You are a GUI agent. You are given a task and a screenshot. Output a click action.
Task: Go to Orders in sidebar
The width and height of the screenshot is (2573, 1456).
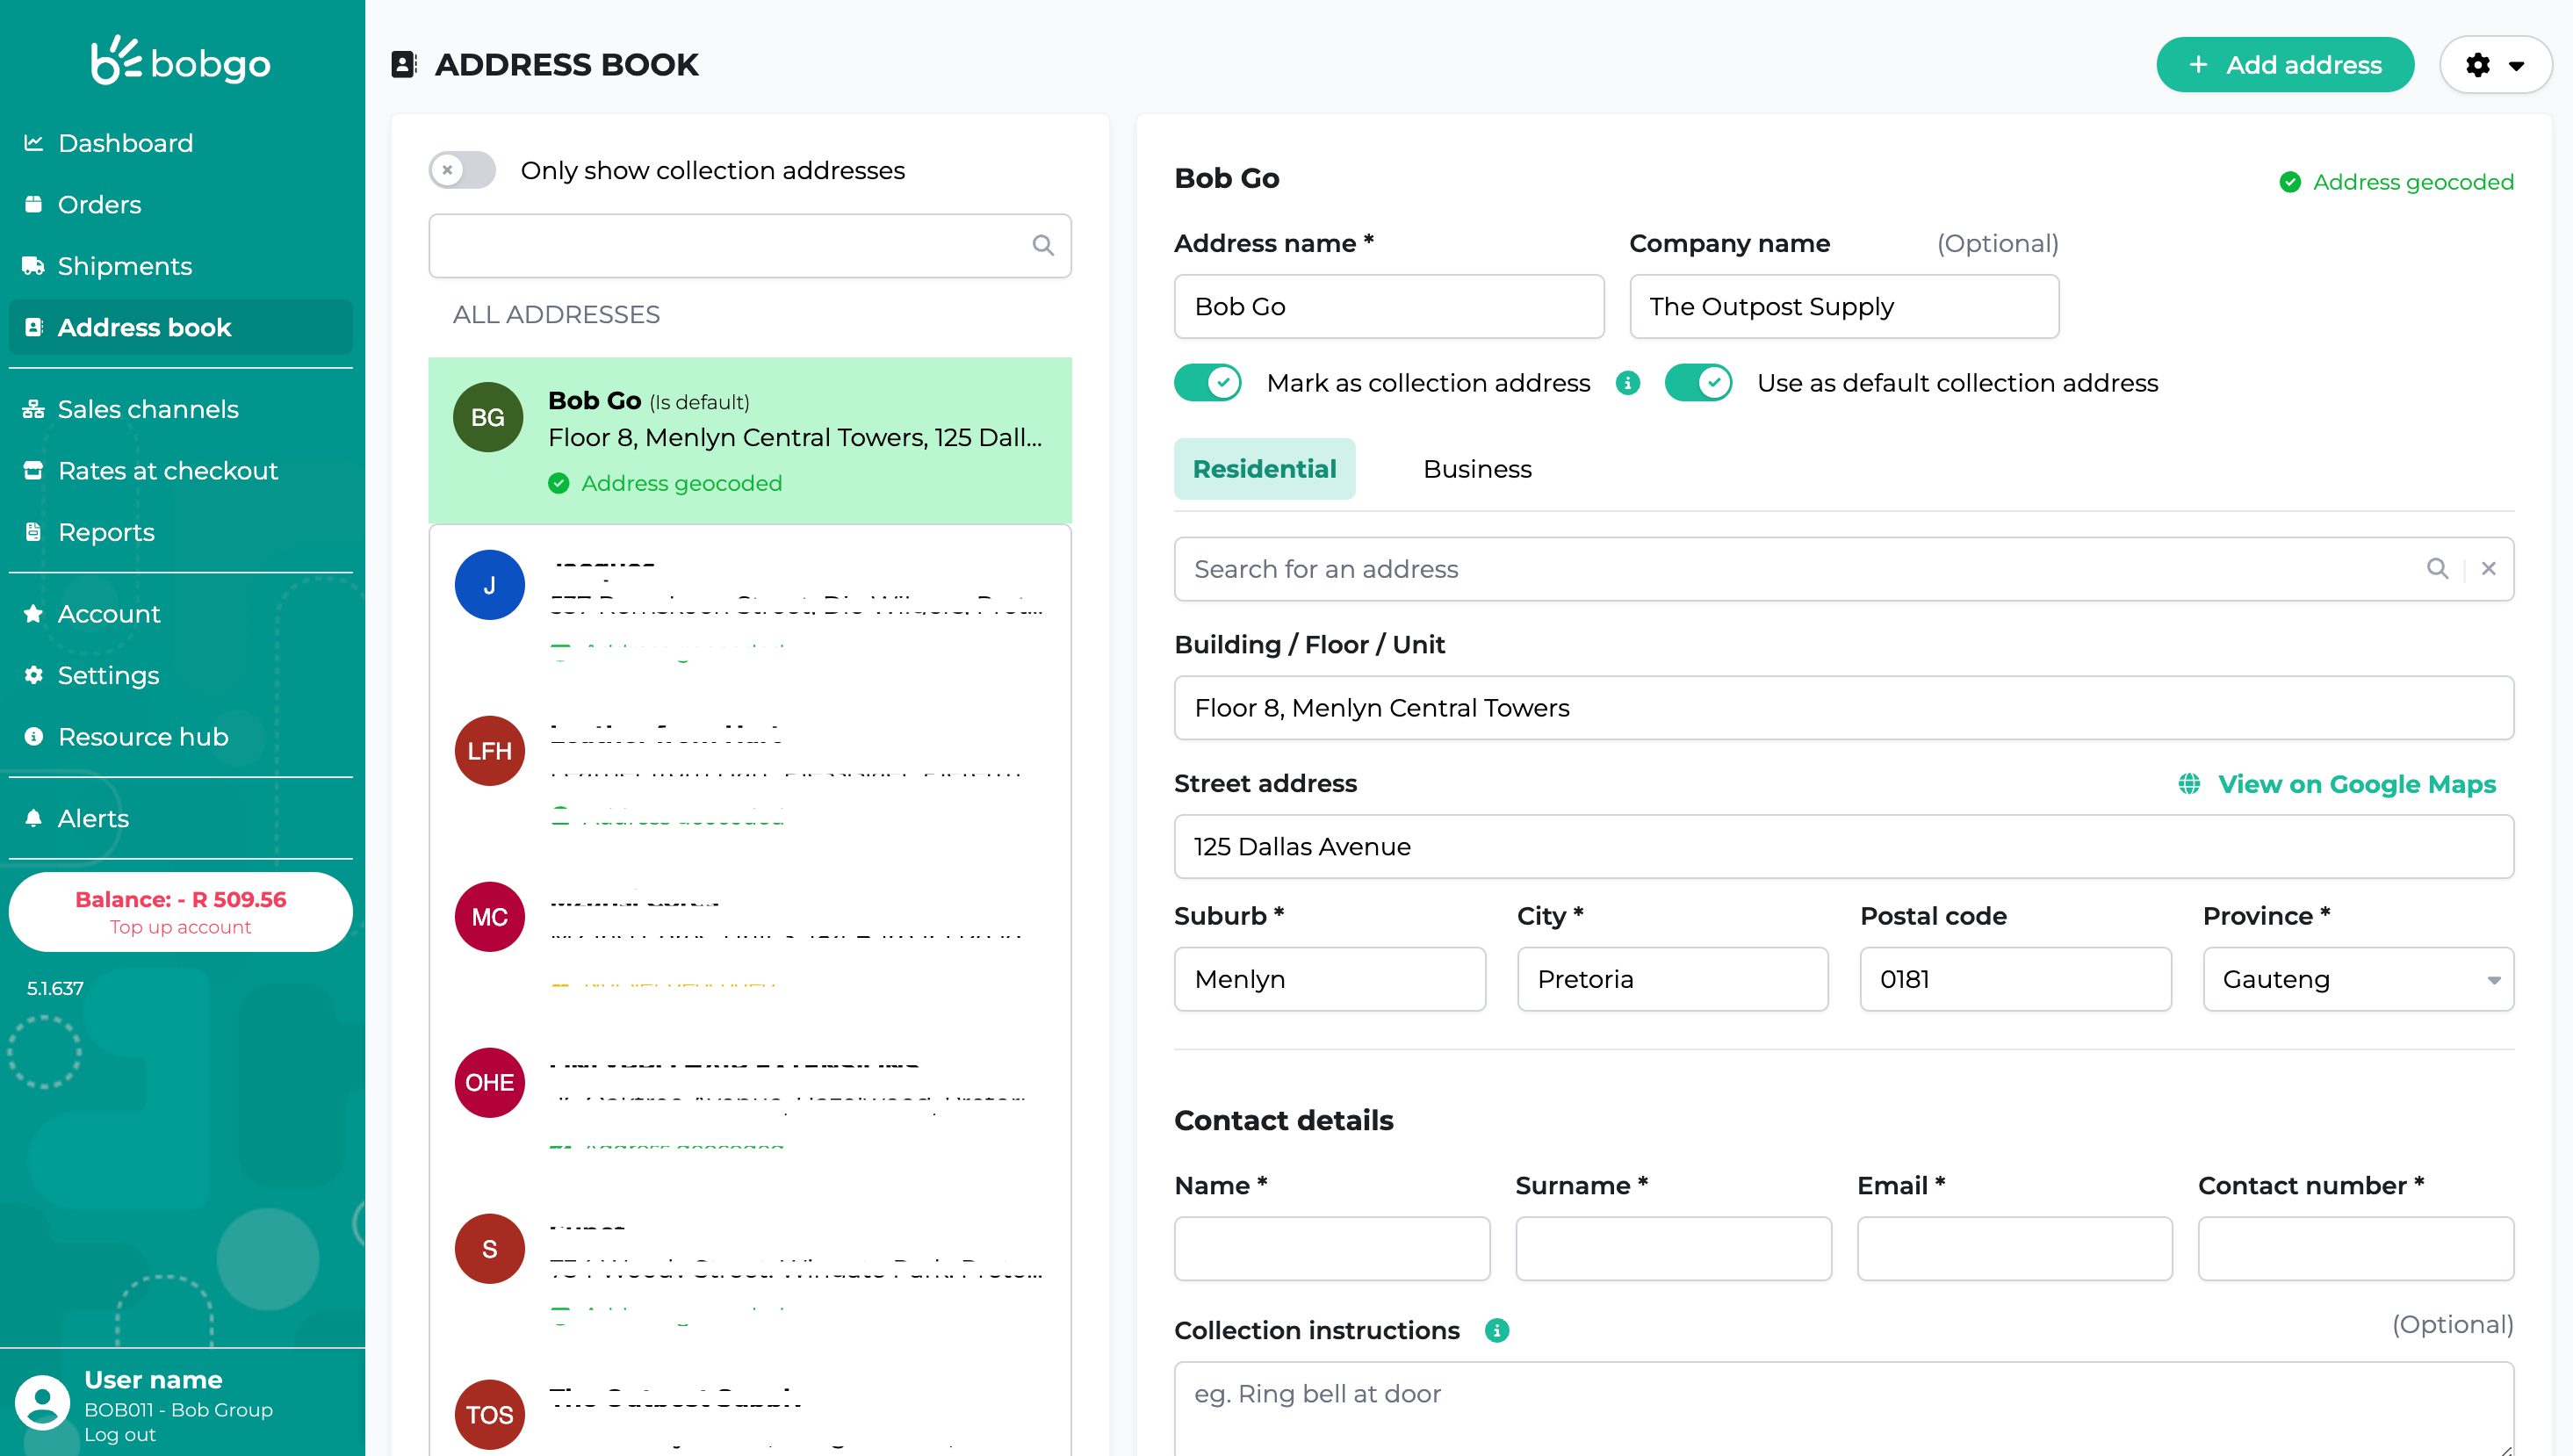(x=99, y=204)
